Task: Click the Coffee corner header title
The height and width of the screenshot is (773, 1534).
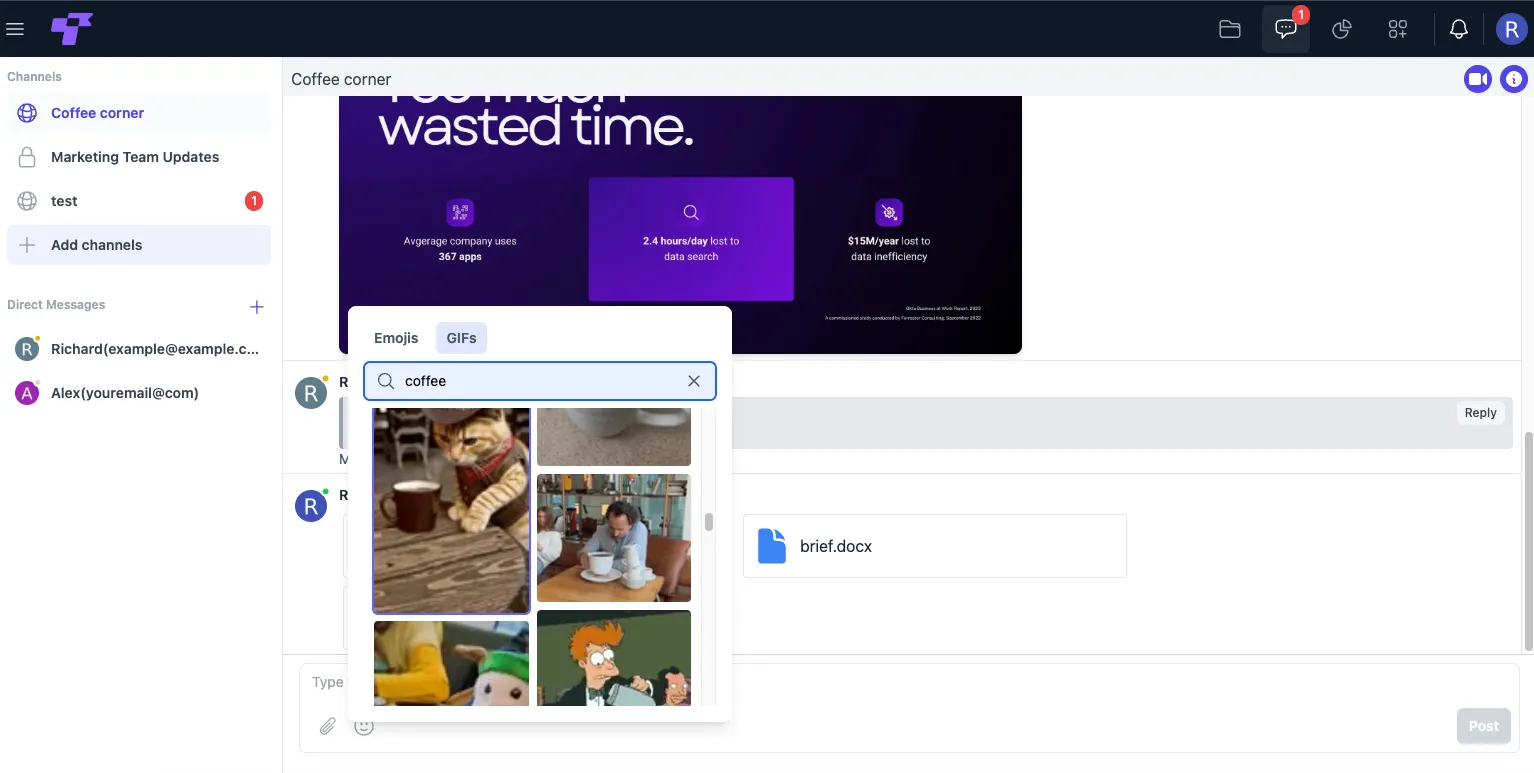Action: pyautogui.click(x=341, y=79)
